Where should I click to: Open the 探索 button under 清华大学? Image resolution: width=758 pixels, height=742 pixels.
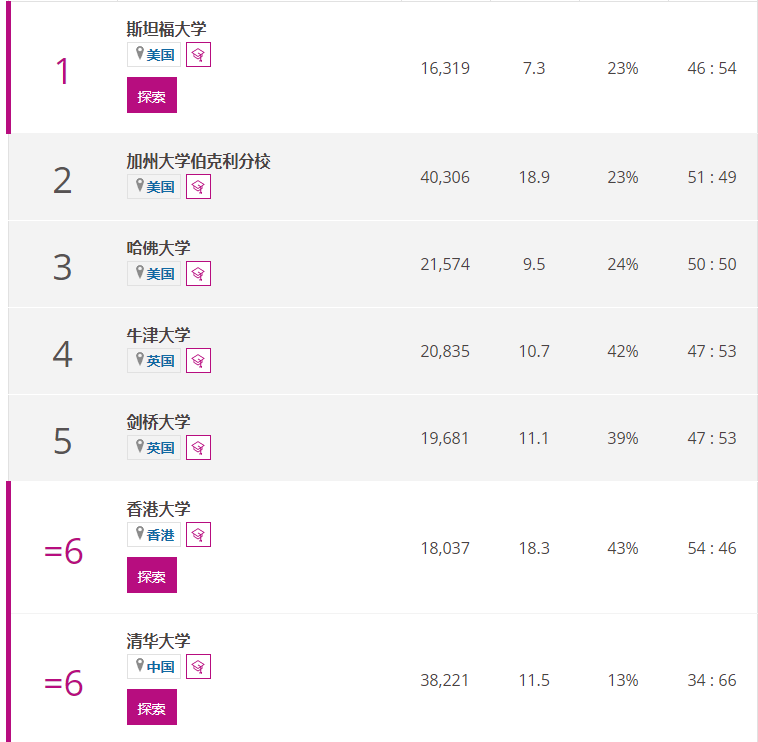tap(152, 707)
